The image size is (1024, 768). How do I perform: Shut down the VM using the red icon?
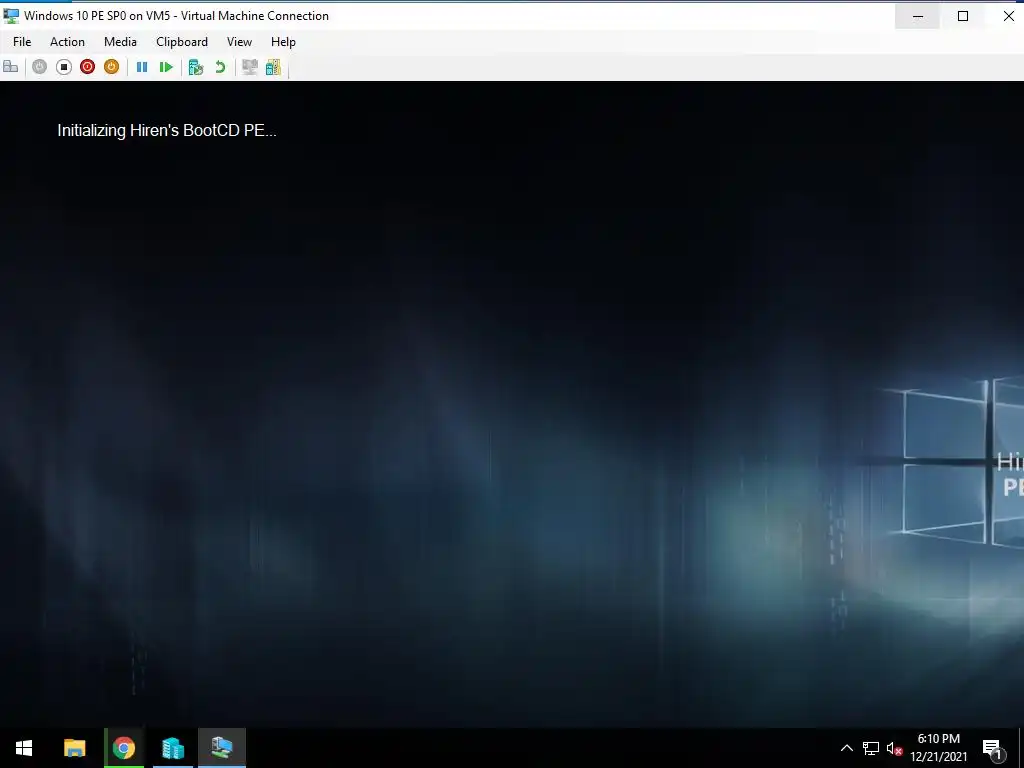(88, 67)
